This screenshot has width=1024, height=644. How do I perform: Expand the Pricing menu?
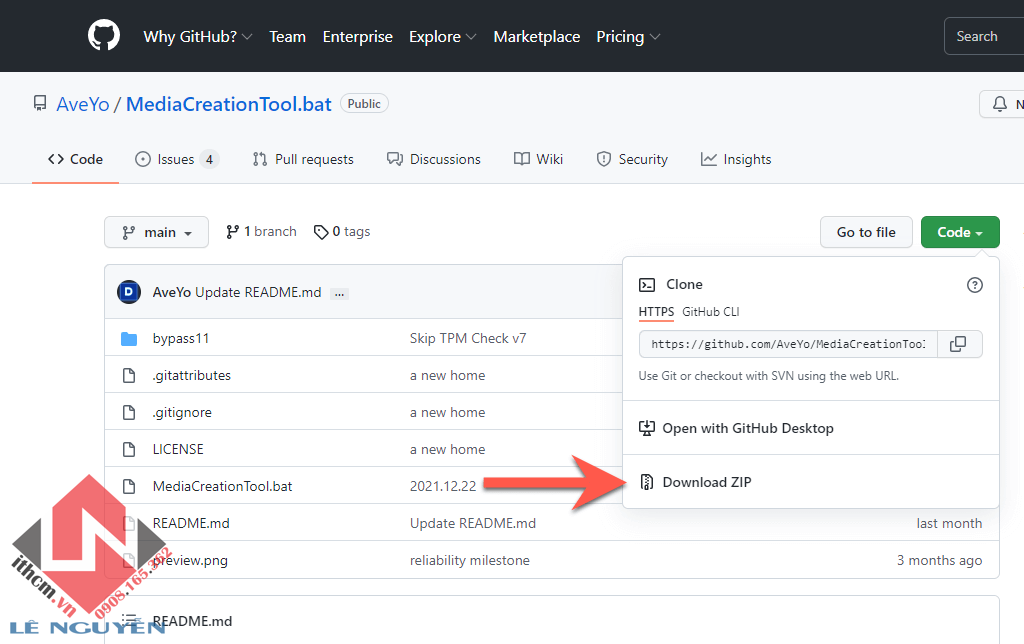628,37
